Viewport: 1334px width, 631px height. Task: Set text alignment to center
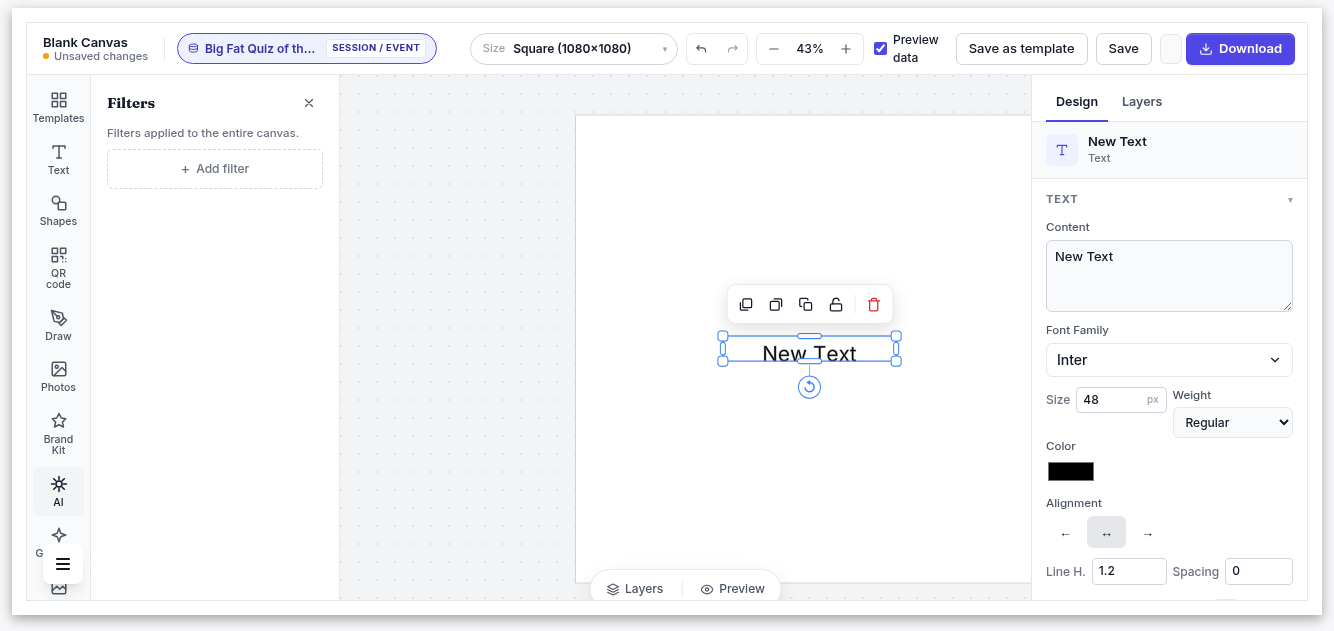(x=1106, y=533)
